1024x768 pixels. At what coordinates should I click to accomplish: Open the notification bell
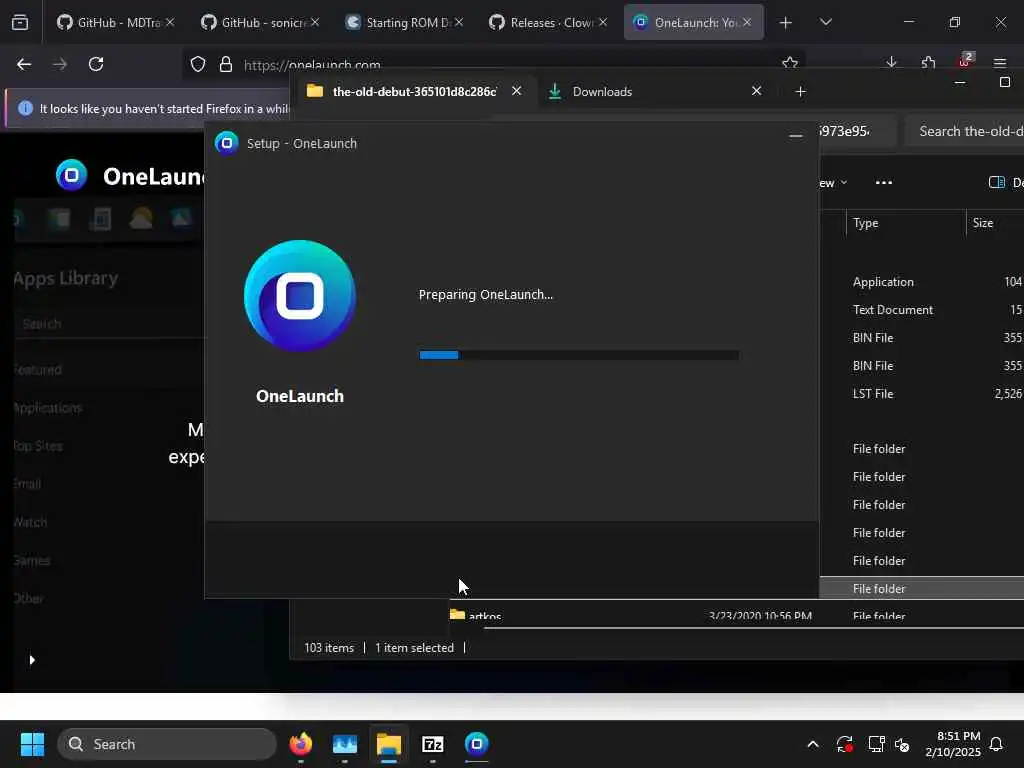997,744
